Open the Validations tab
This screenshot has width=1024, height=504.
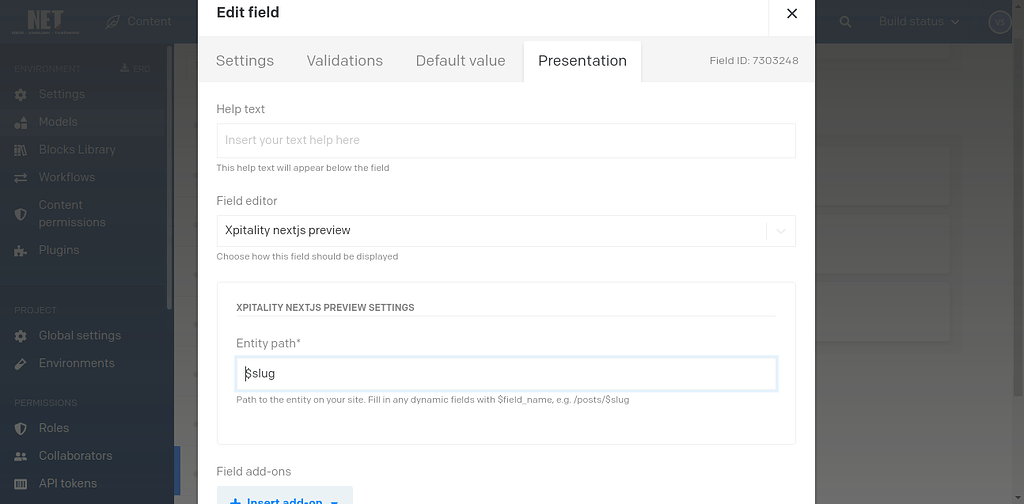345,61
